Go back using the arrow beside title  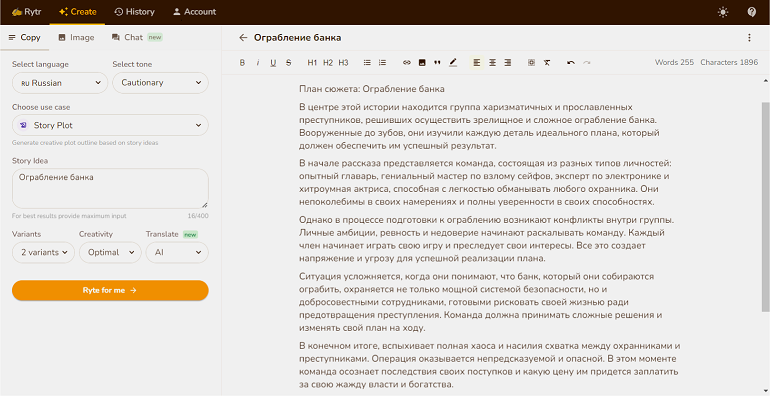click(243, 37)
